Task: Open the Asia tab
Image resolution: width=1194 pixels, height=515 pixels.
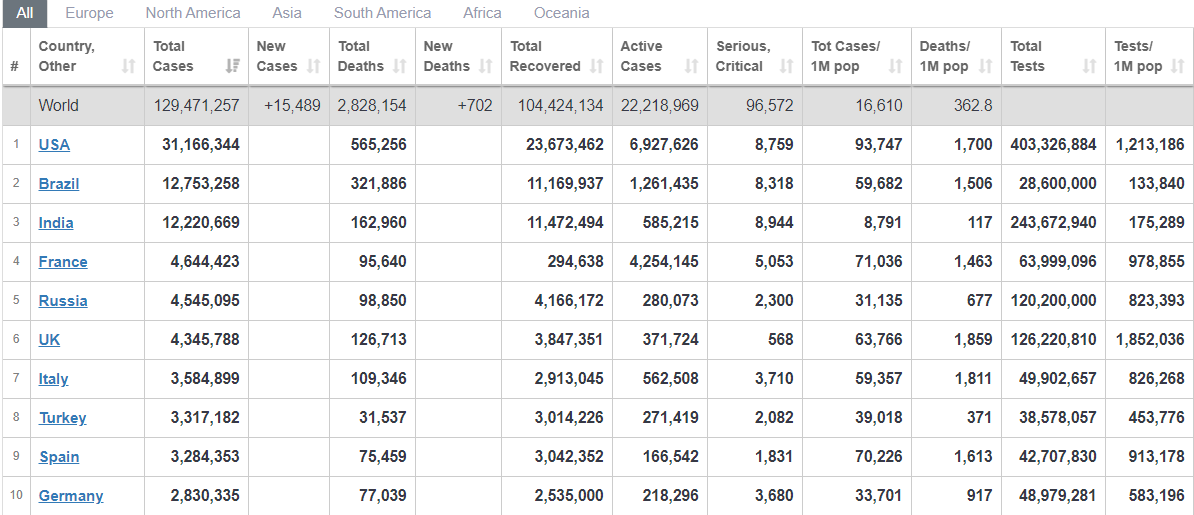Action: 286,13
